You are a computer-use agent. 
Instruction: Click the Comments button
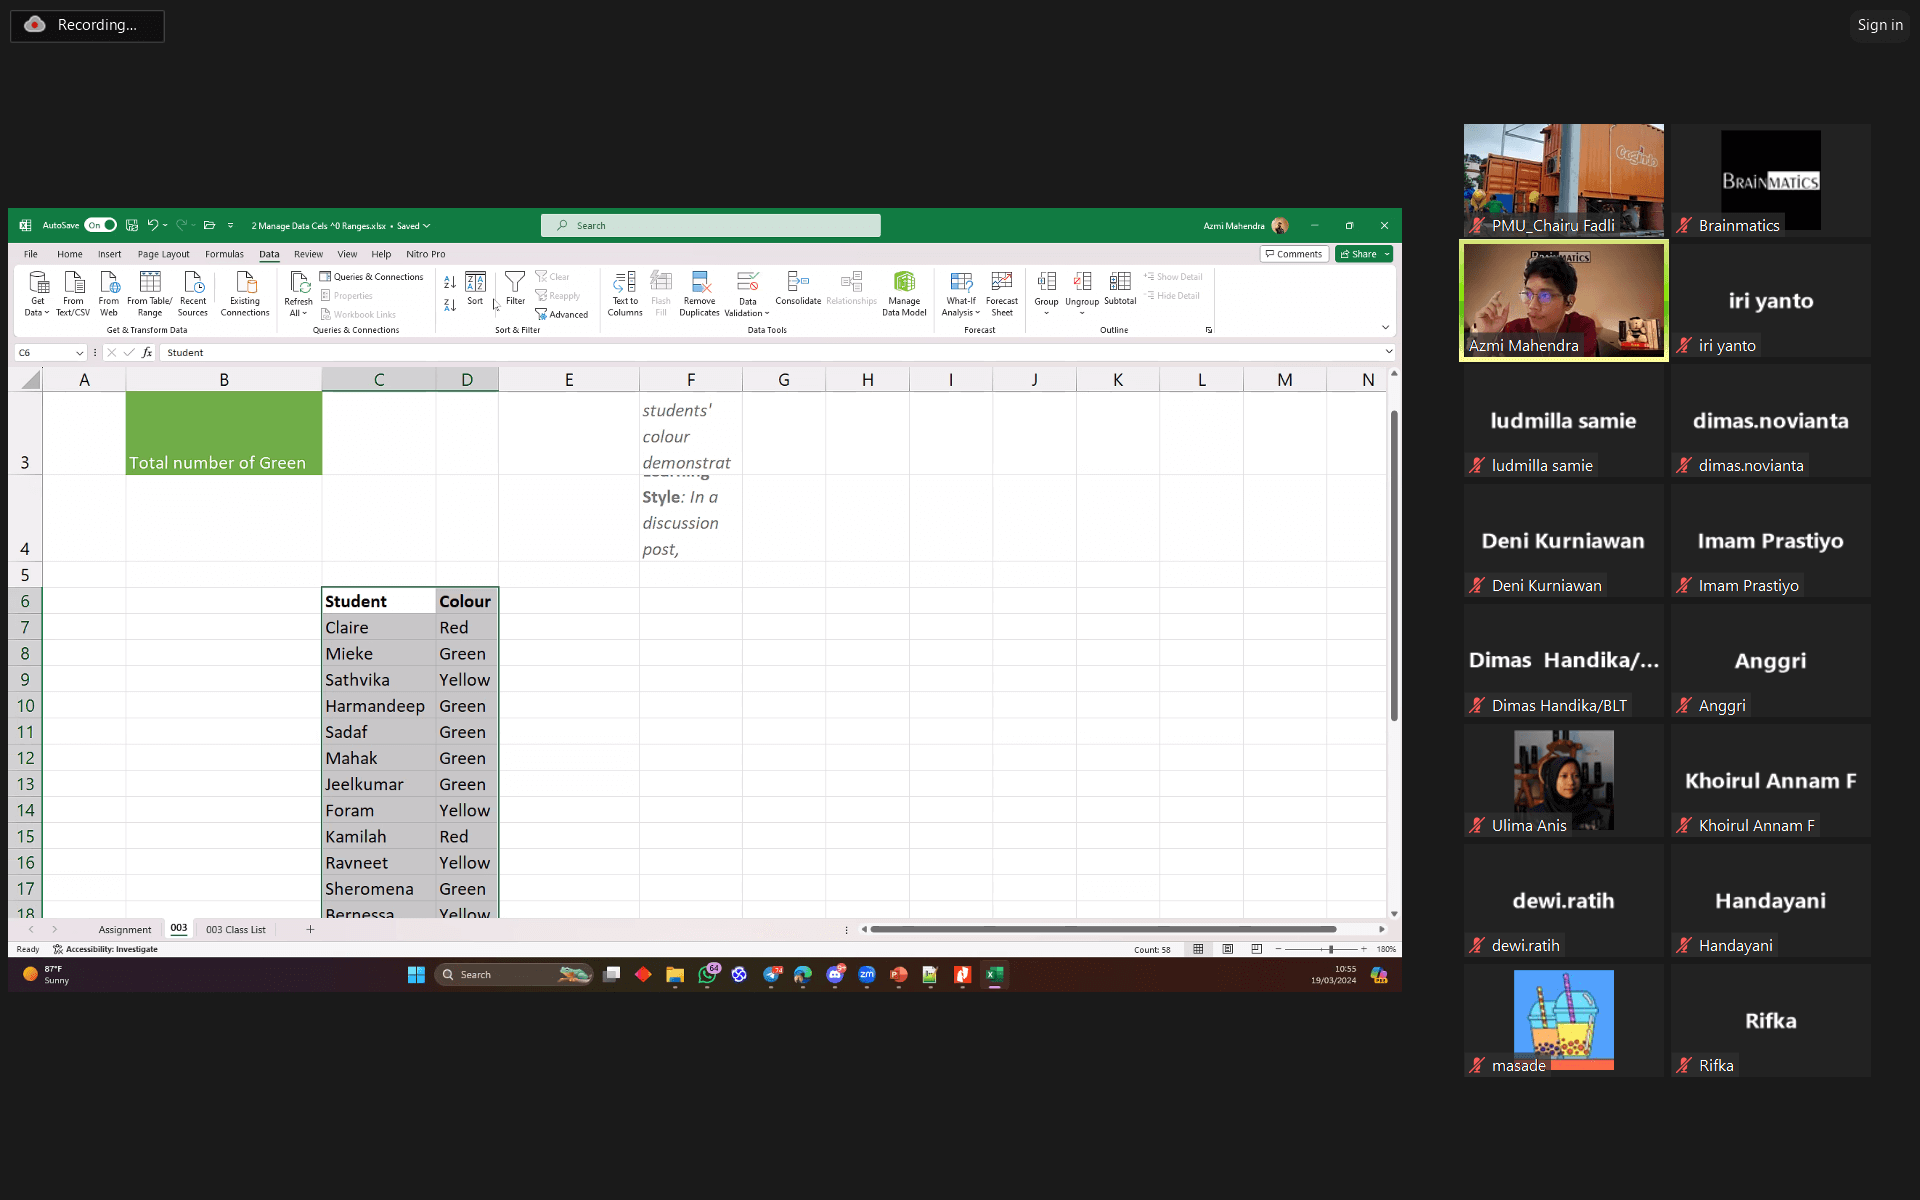click(1294, 254)
